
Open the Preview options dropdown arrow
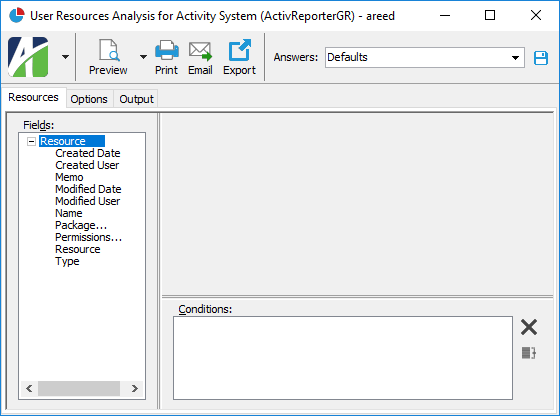pyautogui.click(x=143, y=57)
